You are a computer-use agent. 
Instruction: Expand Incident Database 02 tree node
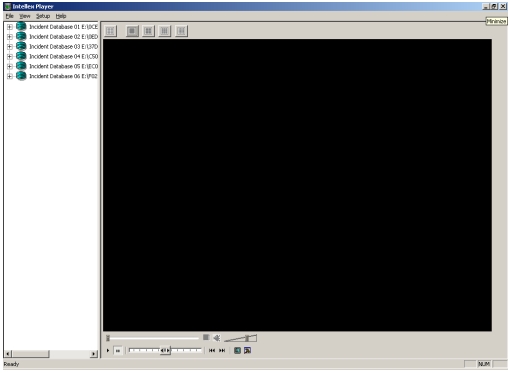[10, 37]
